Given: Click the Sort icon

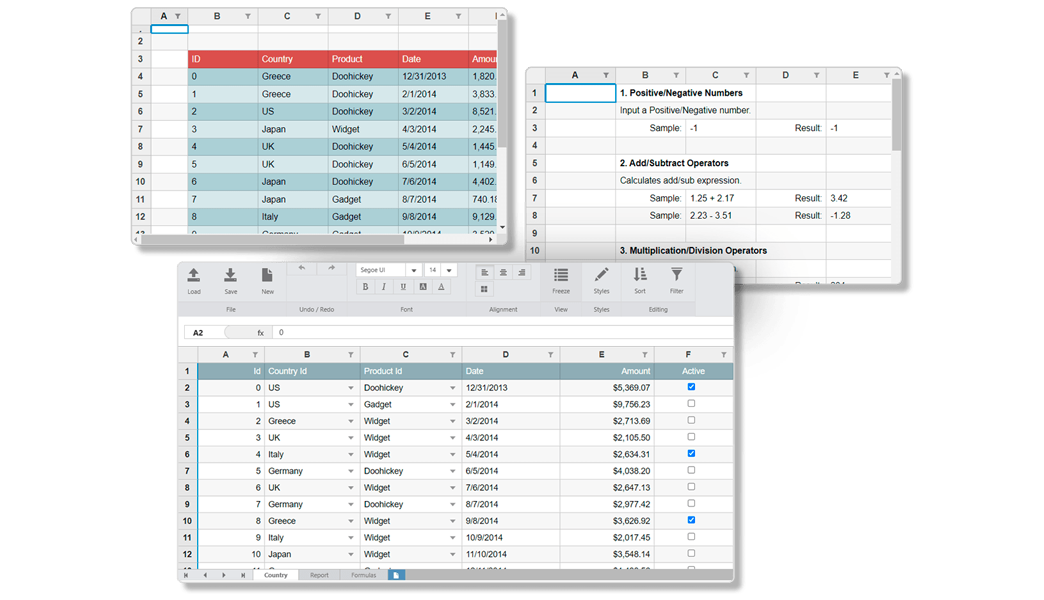Looking at the screenshot, I should pos(640,275).
